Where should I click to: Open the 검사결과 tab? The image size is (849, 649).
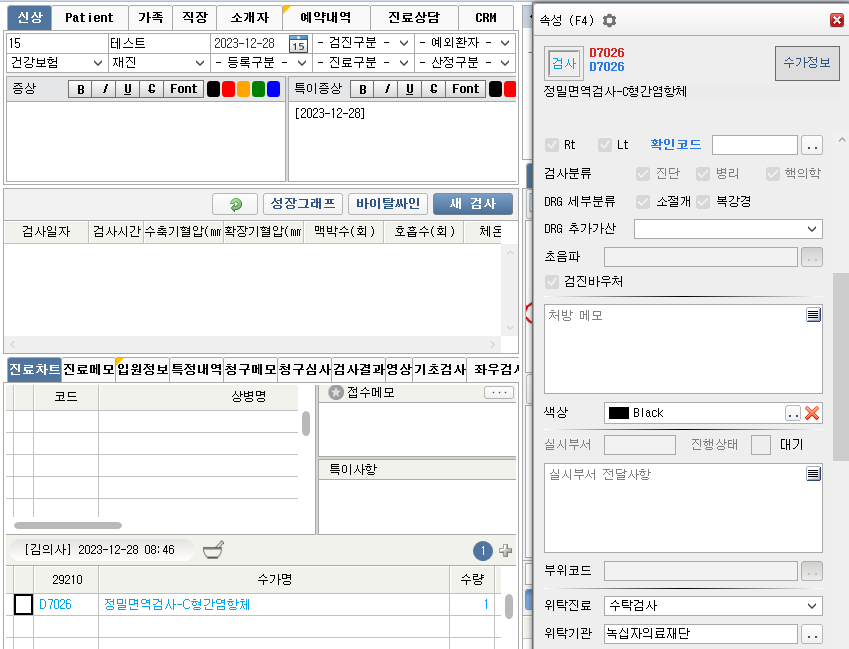pos(357,369)
